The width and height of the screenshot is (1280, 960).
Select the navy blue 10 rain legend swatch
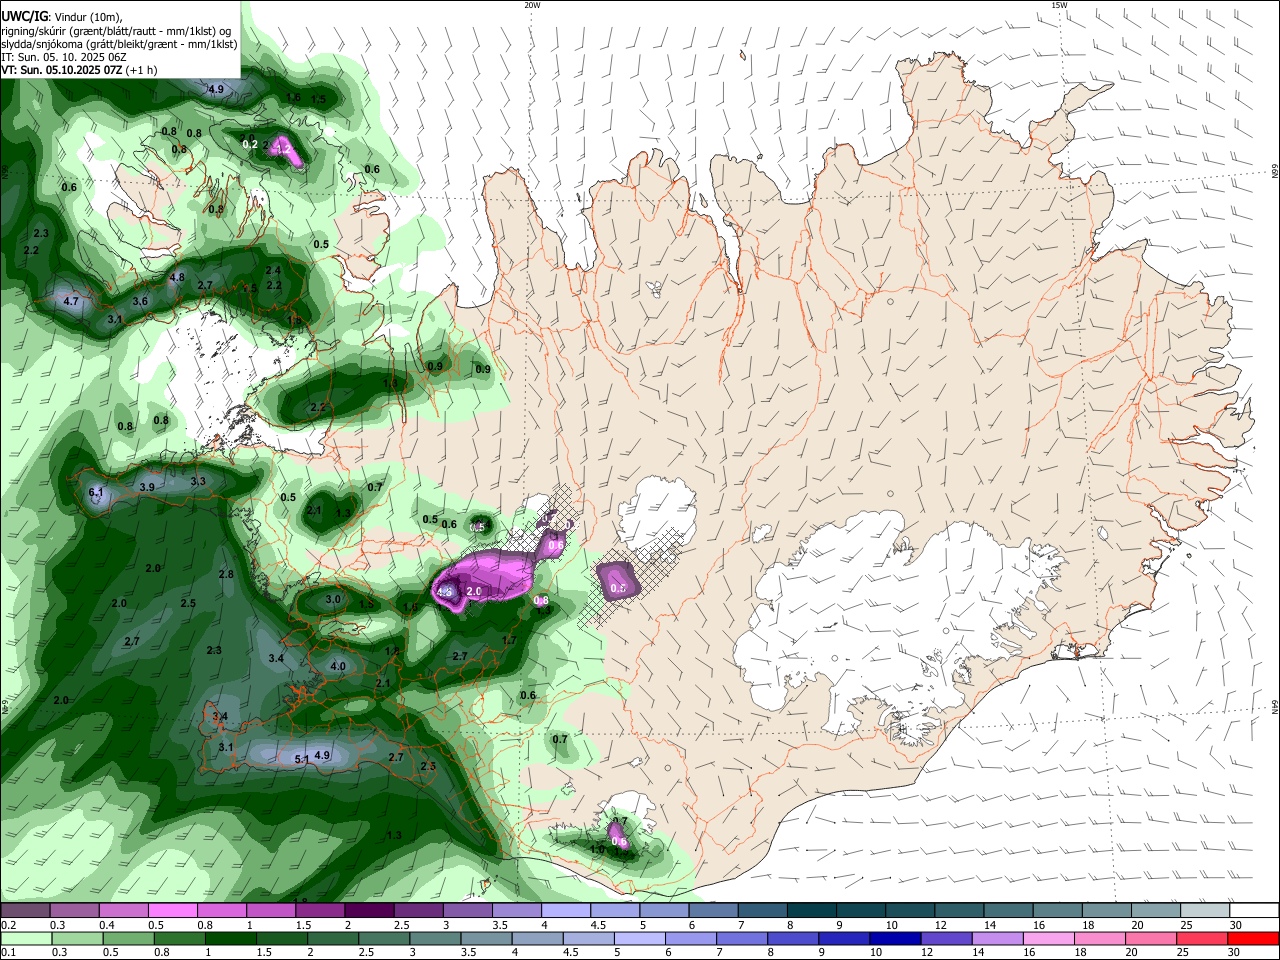pyautogui.click(x=895, y=938)
